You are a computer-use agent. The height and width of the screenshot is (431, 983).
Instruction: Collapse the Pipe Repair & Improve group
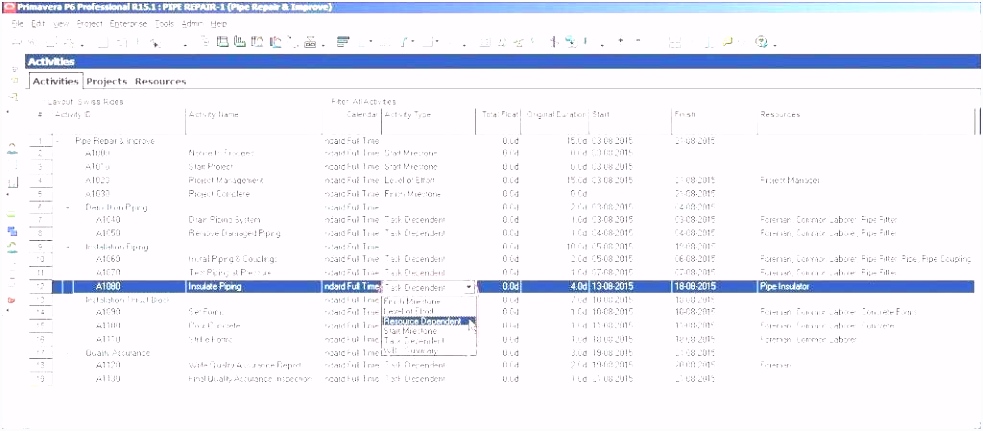(x=57, y=141)
